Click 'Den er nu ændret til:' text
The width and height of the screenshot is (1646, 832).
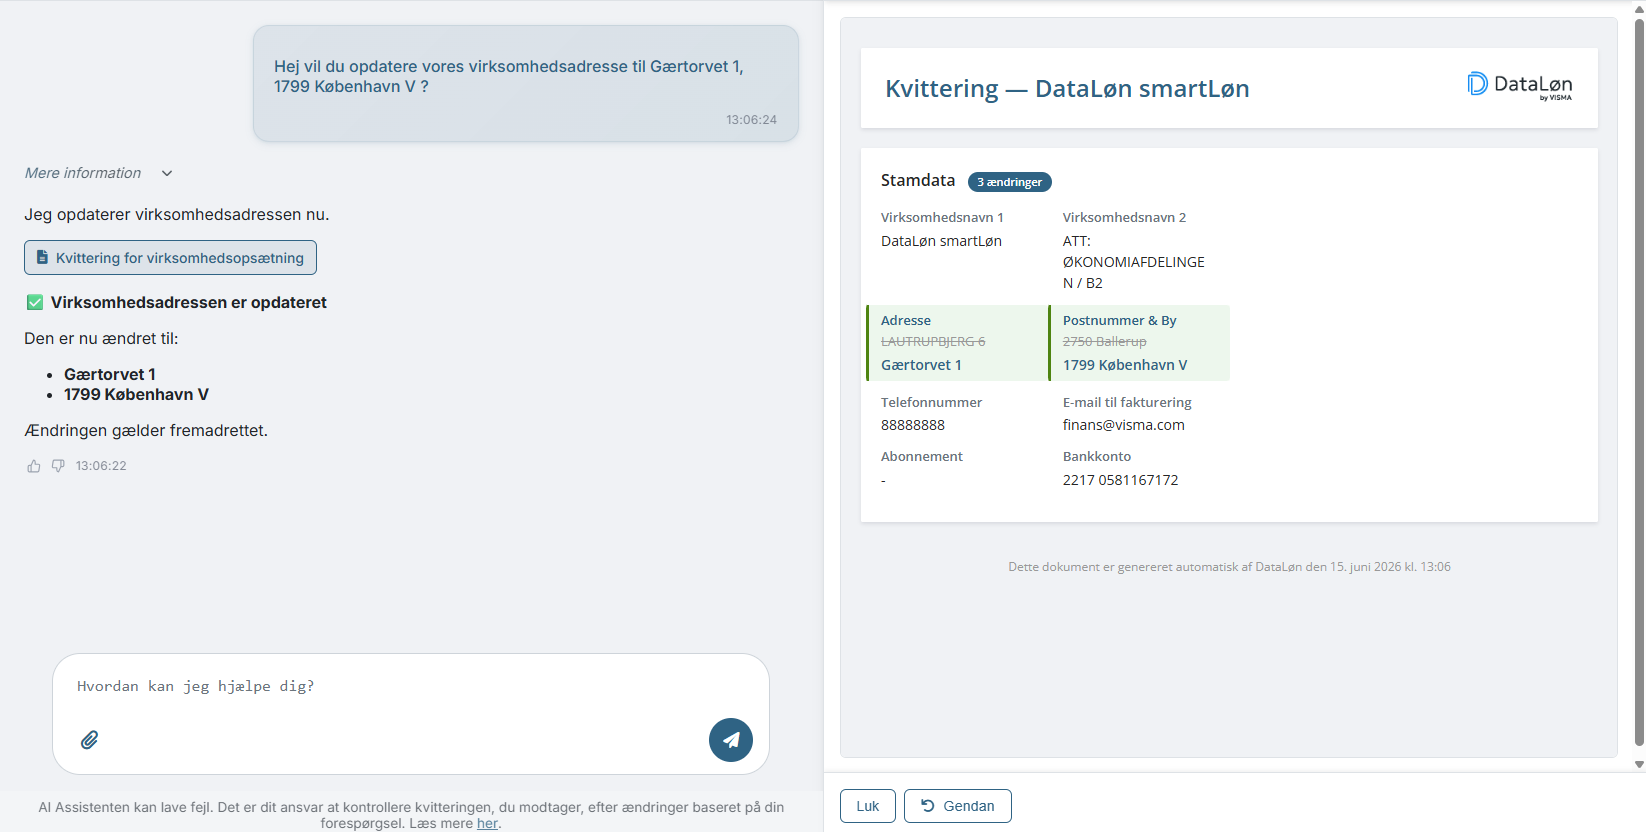101,339
